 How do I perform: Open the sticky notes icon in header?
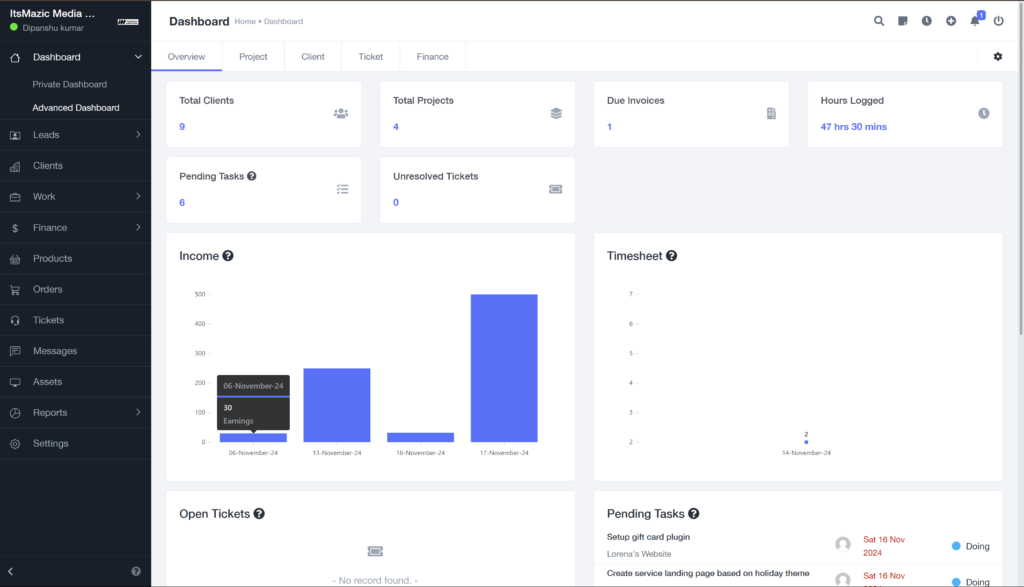903,21
